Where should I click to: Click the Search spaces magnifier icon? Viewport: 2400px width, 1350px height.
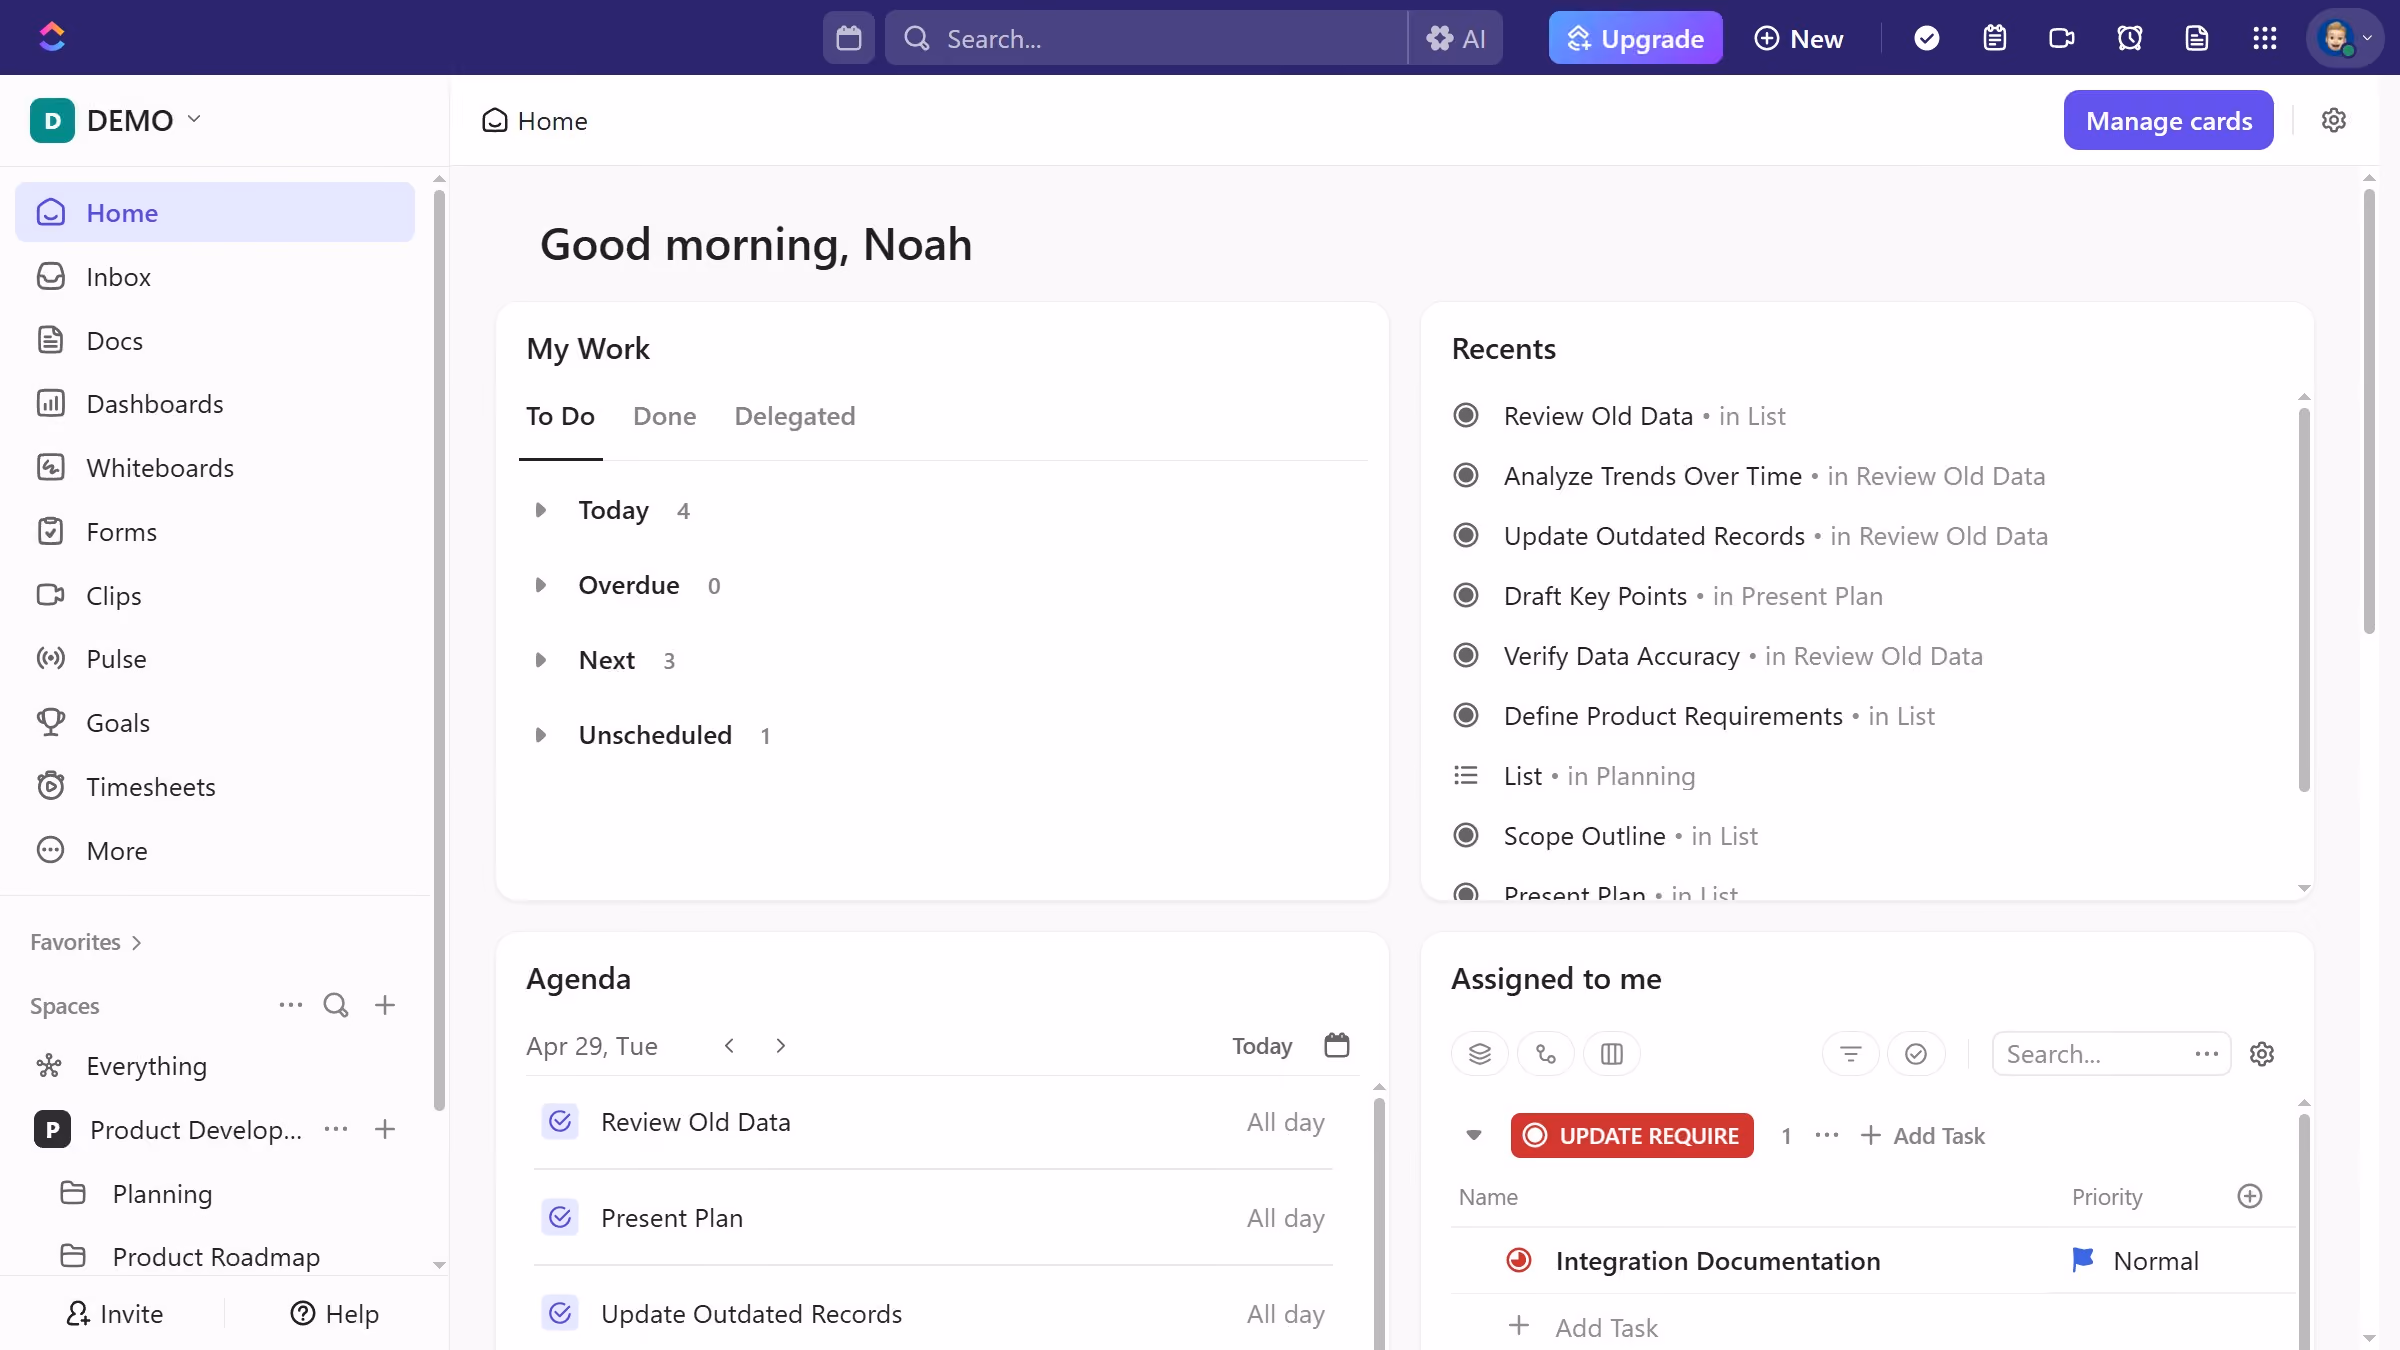coord(336,1005)
